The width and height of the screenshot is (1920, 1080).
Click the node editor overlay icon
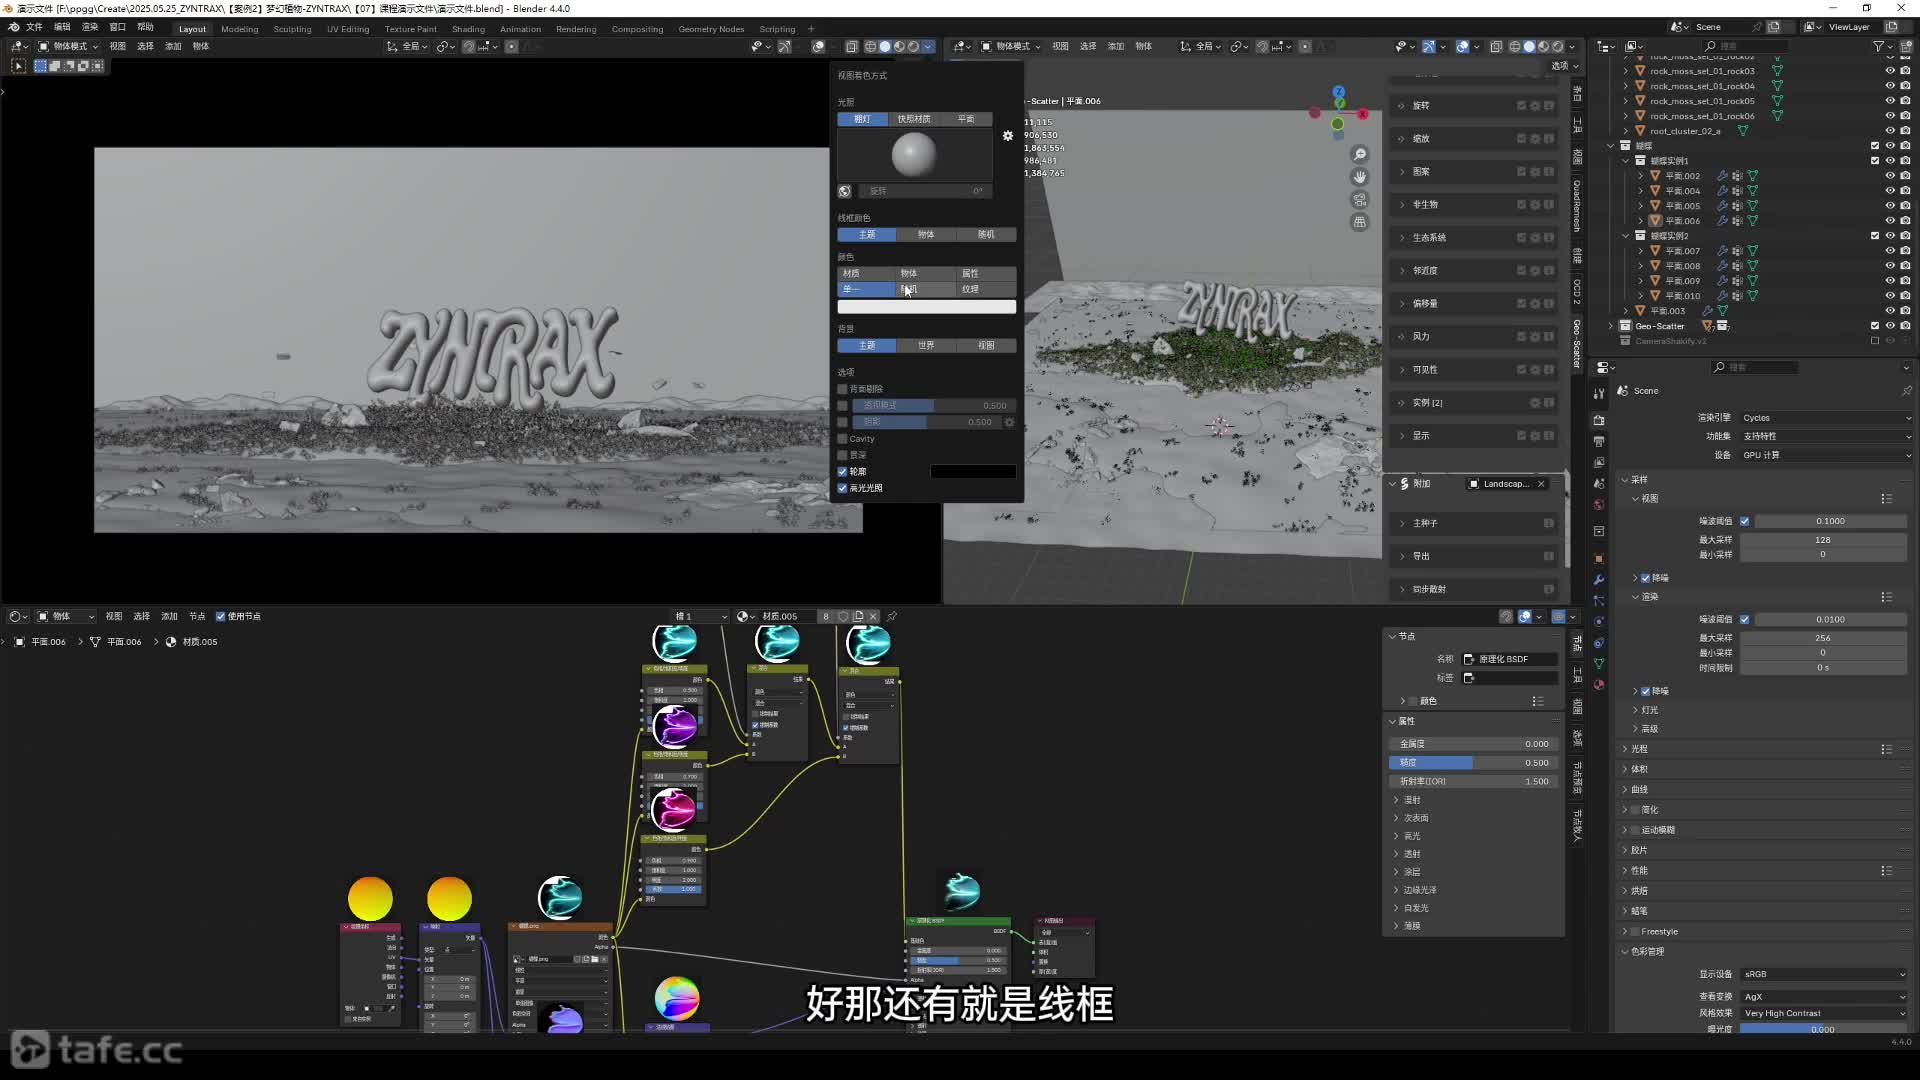click(1524, 616)
